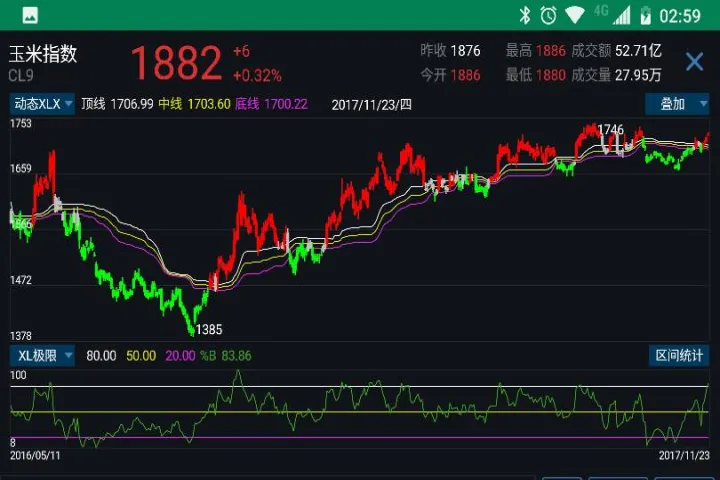
Task: Tap the +0.32% change percentage
Action: 257,75
